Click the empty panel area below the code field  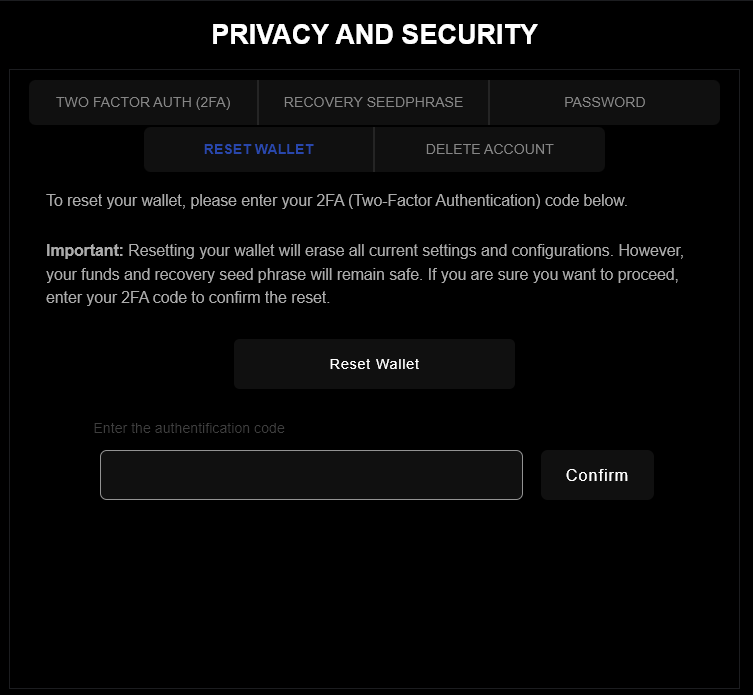(x=375, y=590)
